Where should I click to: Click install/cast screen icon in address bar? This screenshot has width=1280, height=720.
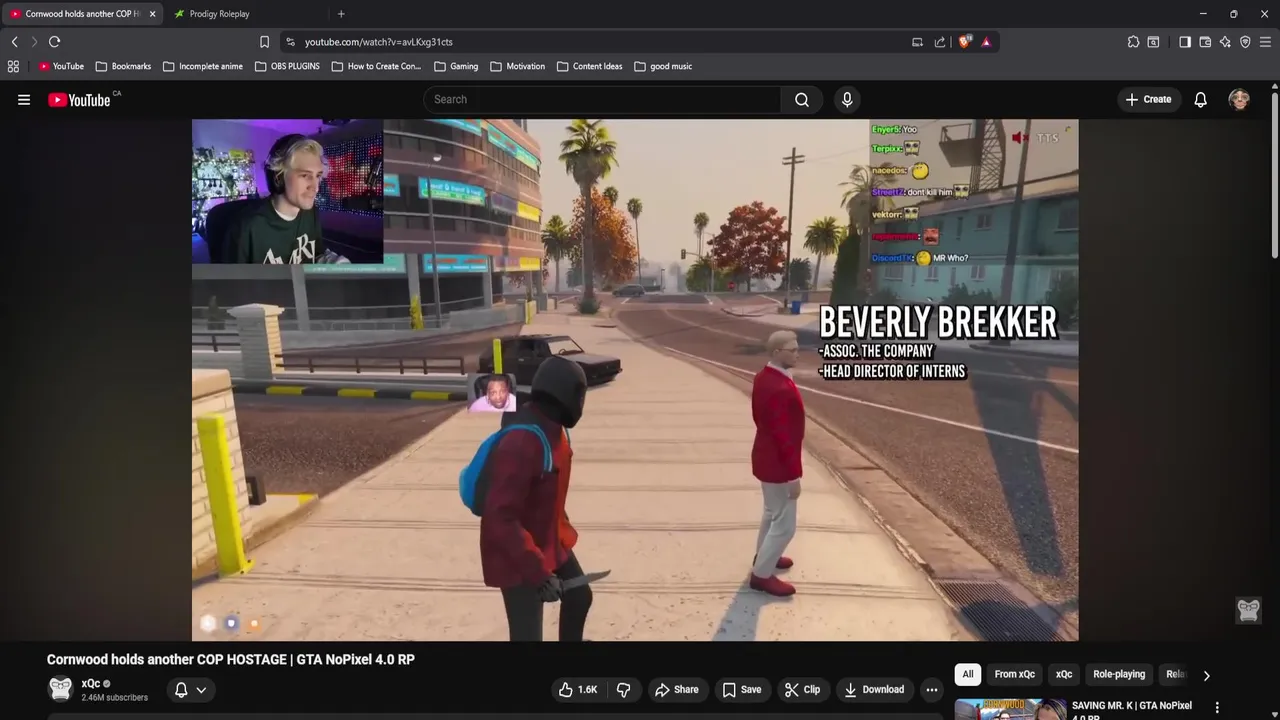pos(917,42)
